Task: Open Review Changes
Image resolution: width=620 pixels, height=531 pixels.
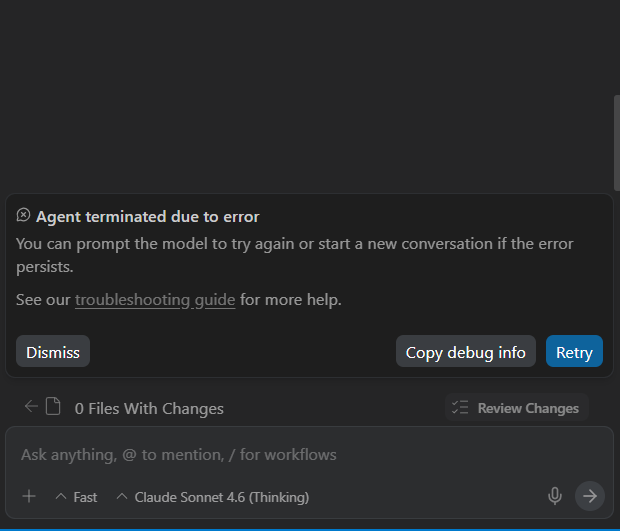Action: click(x=517, y=408)
